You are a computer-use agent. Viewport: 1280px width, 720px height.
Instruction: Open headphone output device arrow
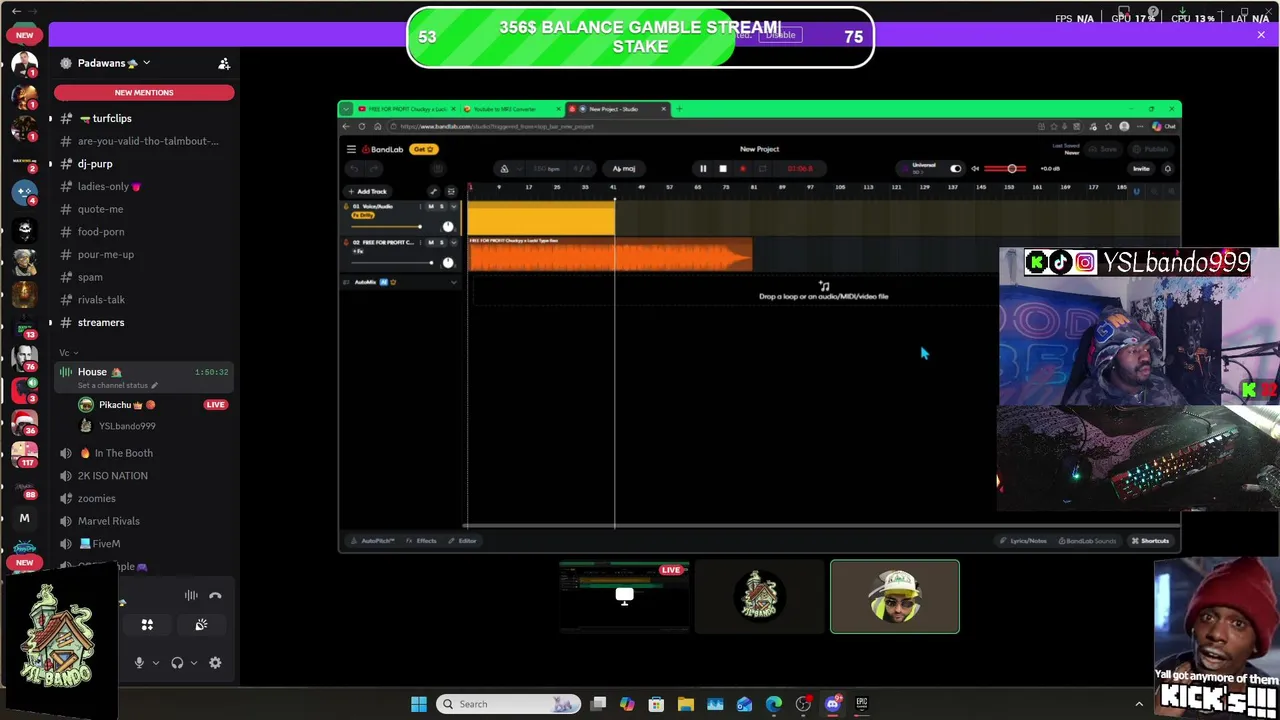pos(194,663)
